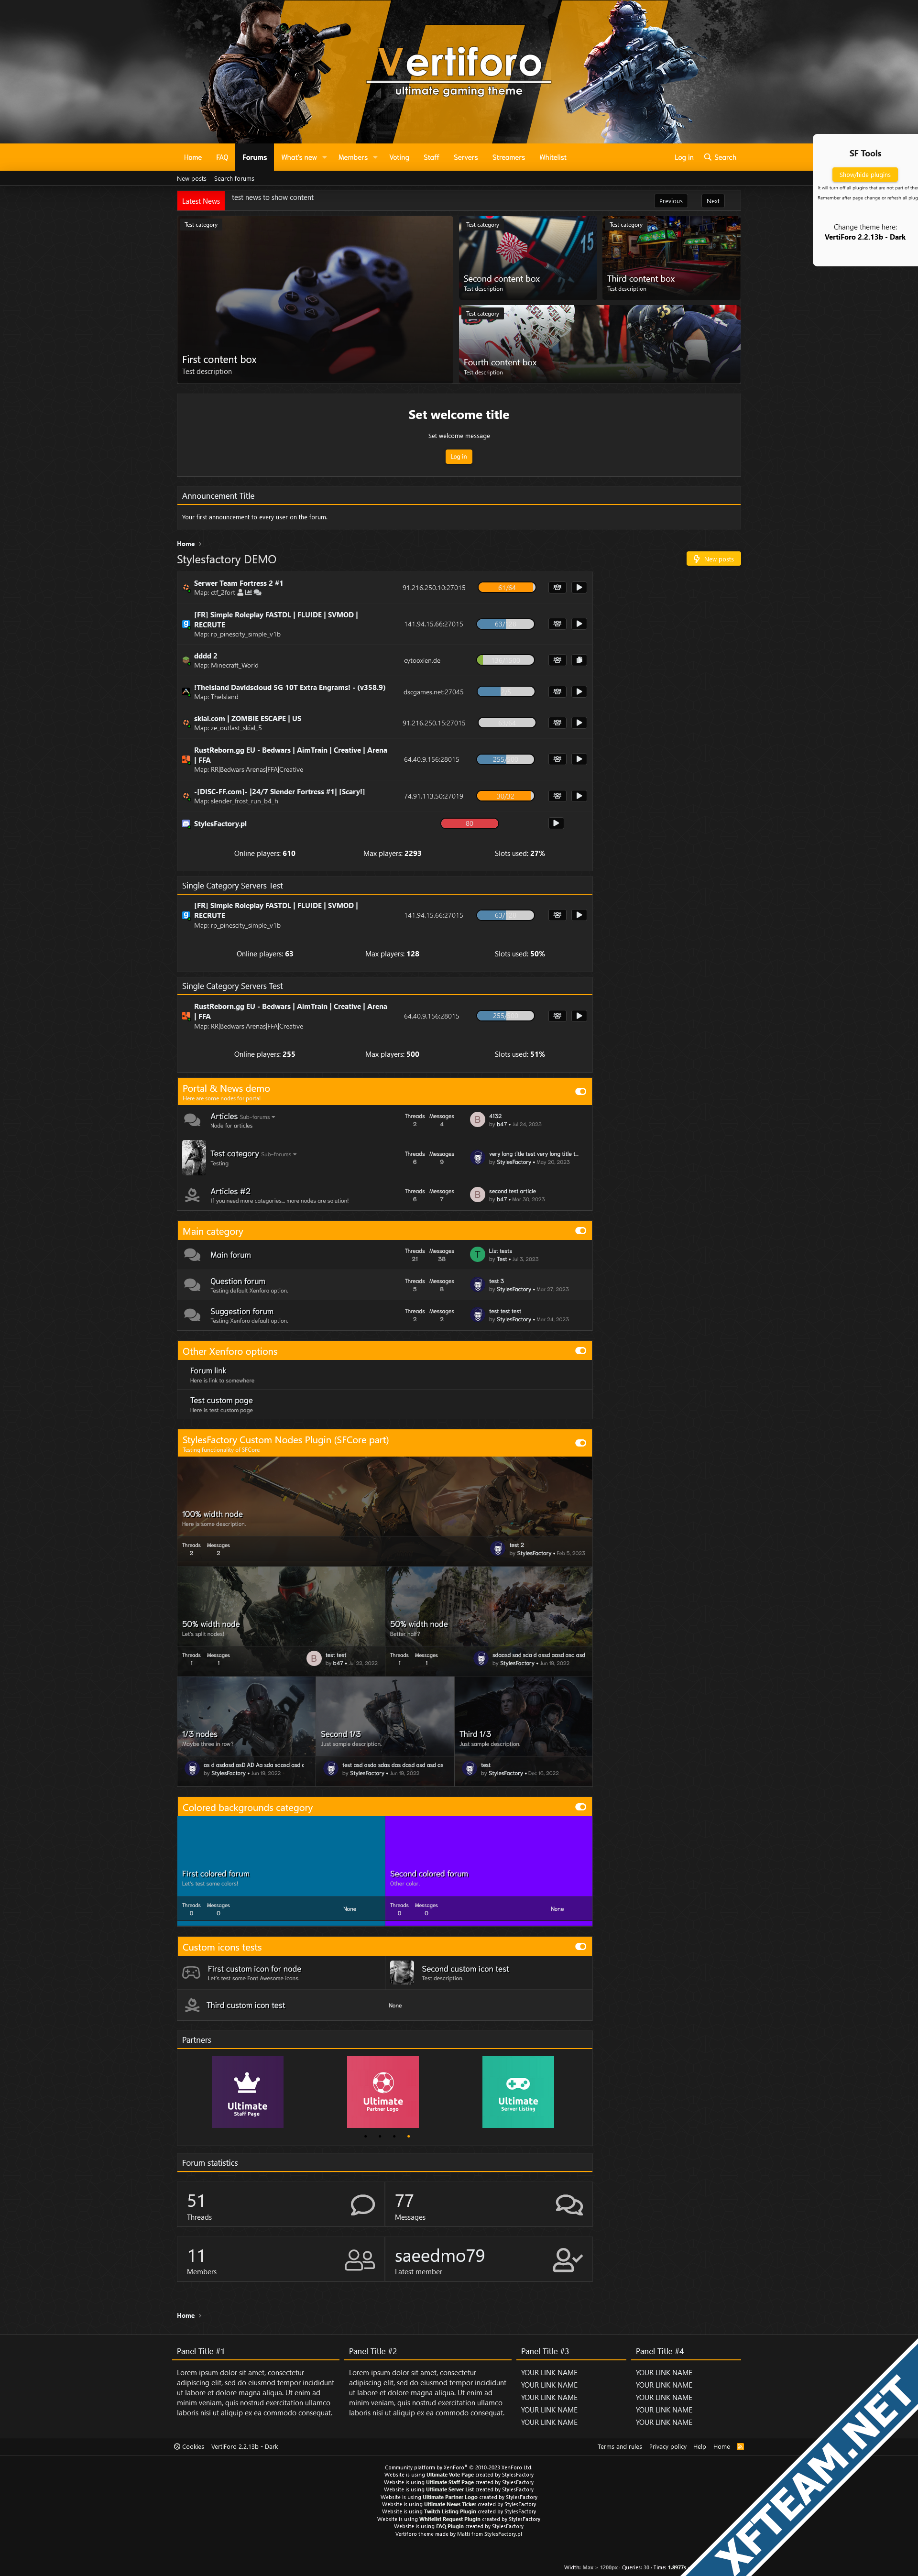The image size is (918, 2576).
Task: Connect to Serwer Team Fortress 2 #1 via play icon
Action: [x=578, y=588]
